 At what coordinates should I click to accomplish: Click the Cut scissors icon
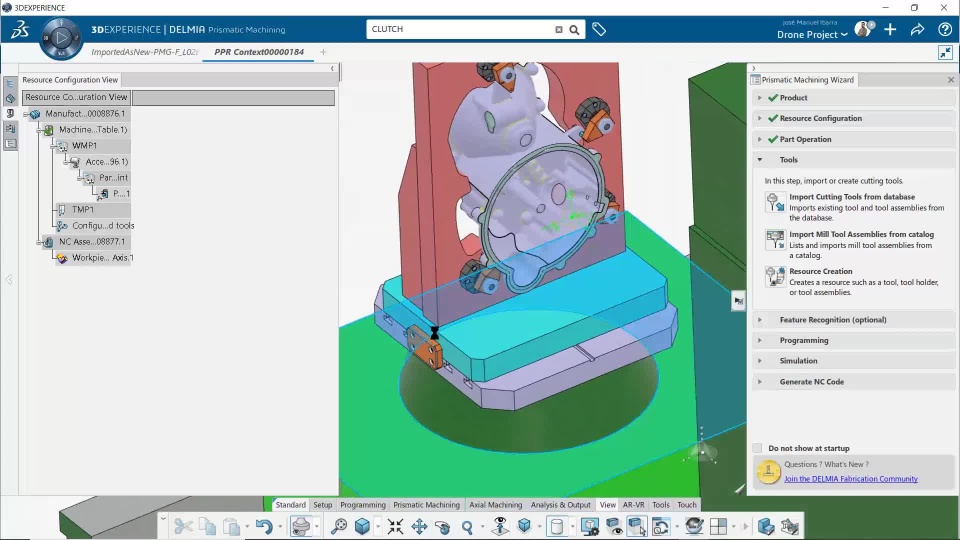pos(182,527)
